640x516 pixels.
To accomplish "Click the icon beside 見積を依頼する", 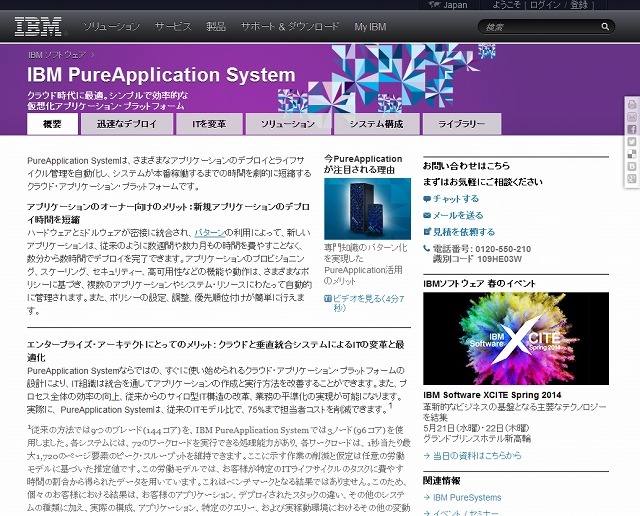I will [427, 232].
